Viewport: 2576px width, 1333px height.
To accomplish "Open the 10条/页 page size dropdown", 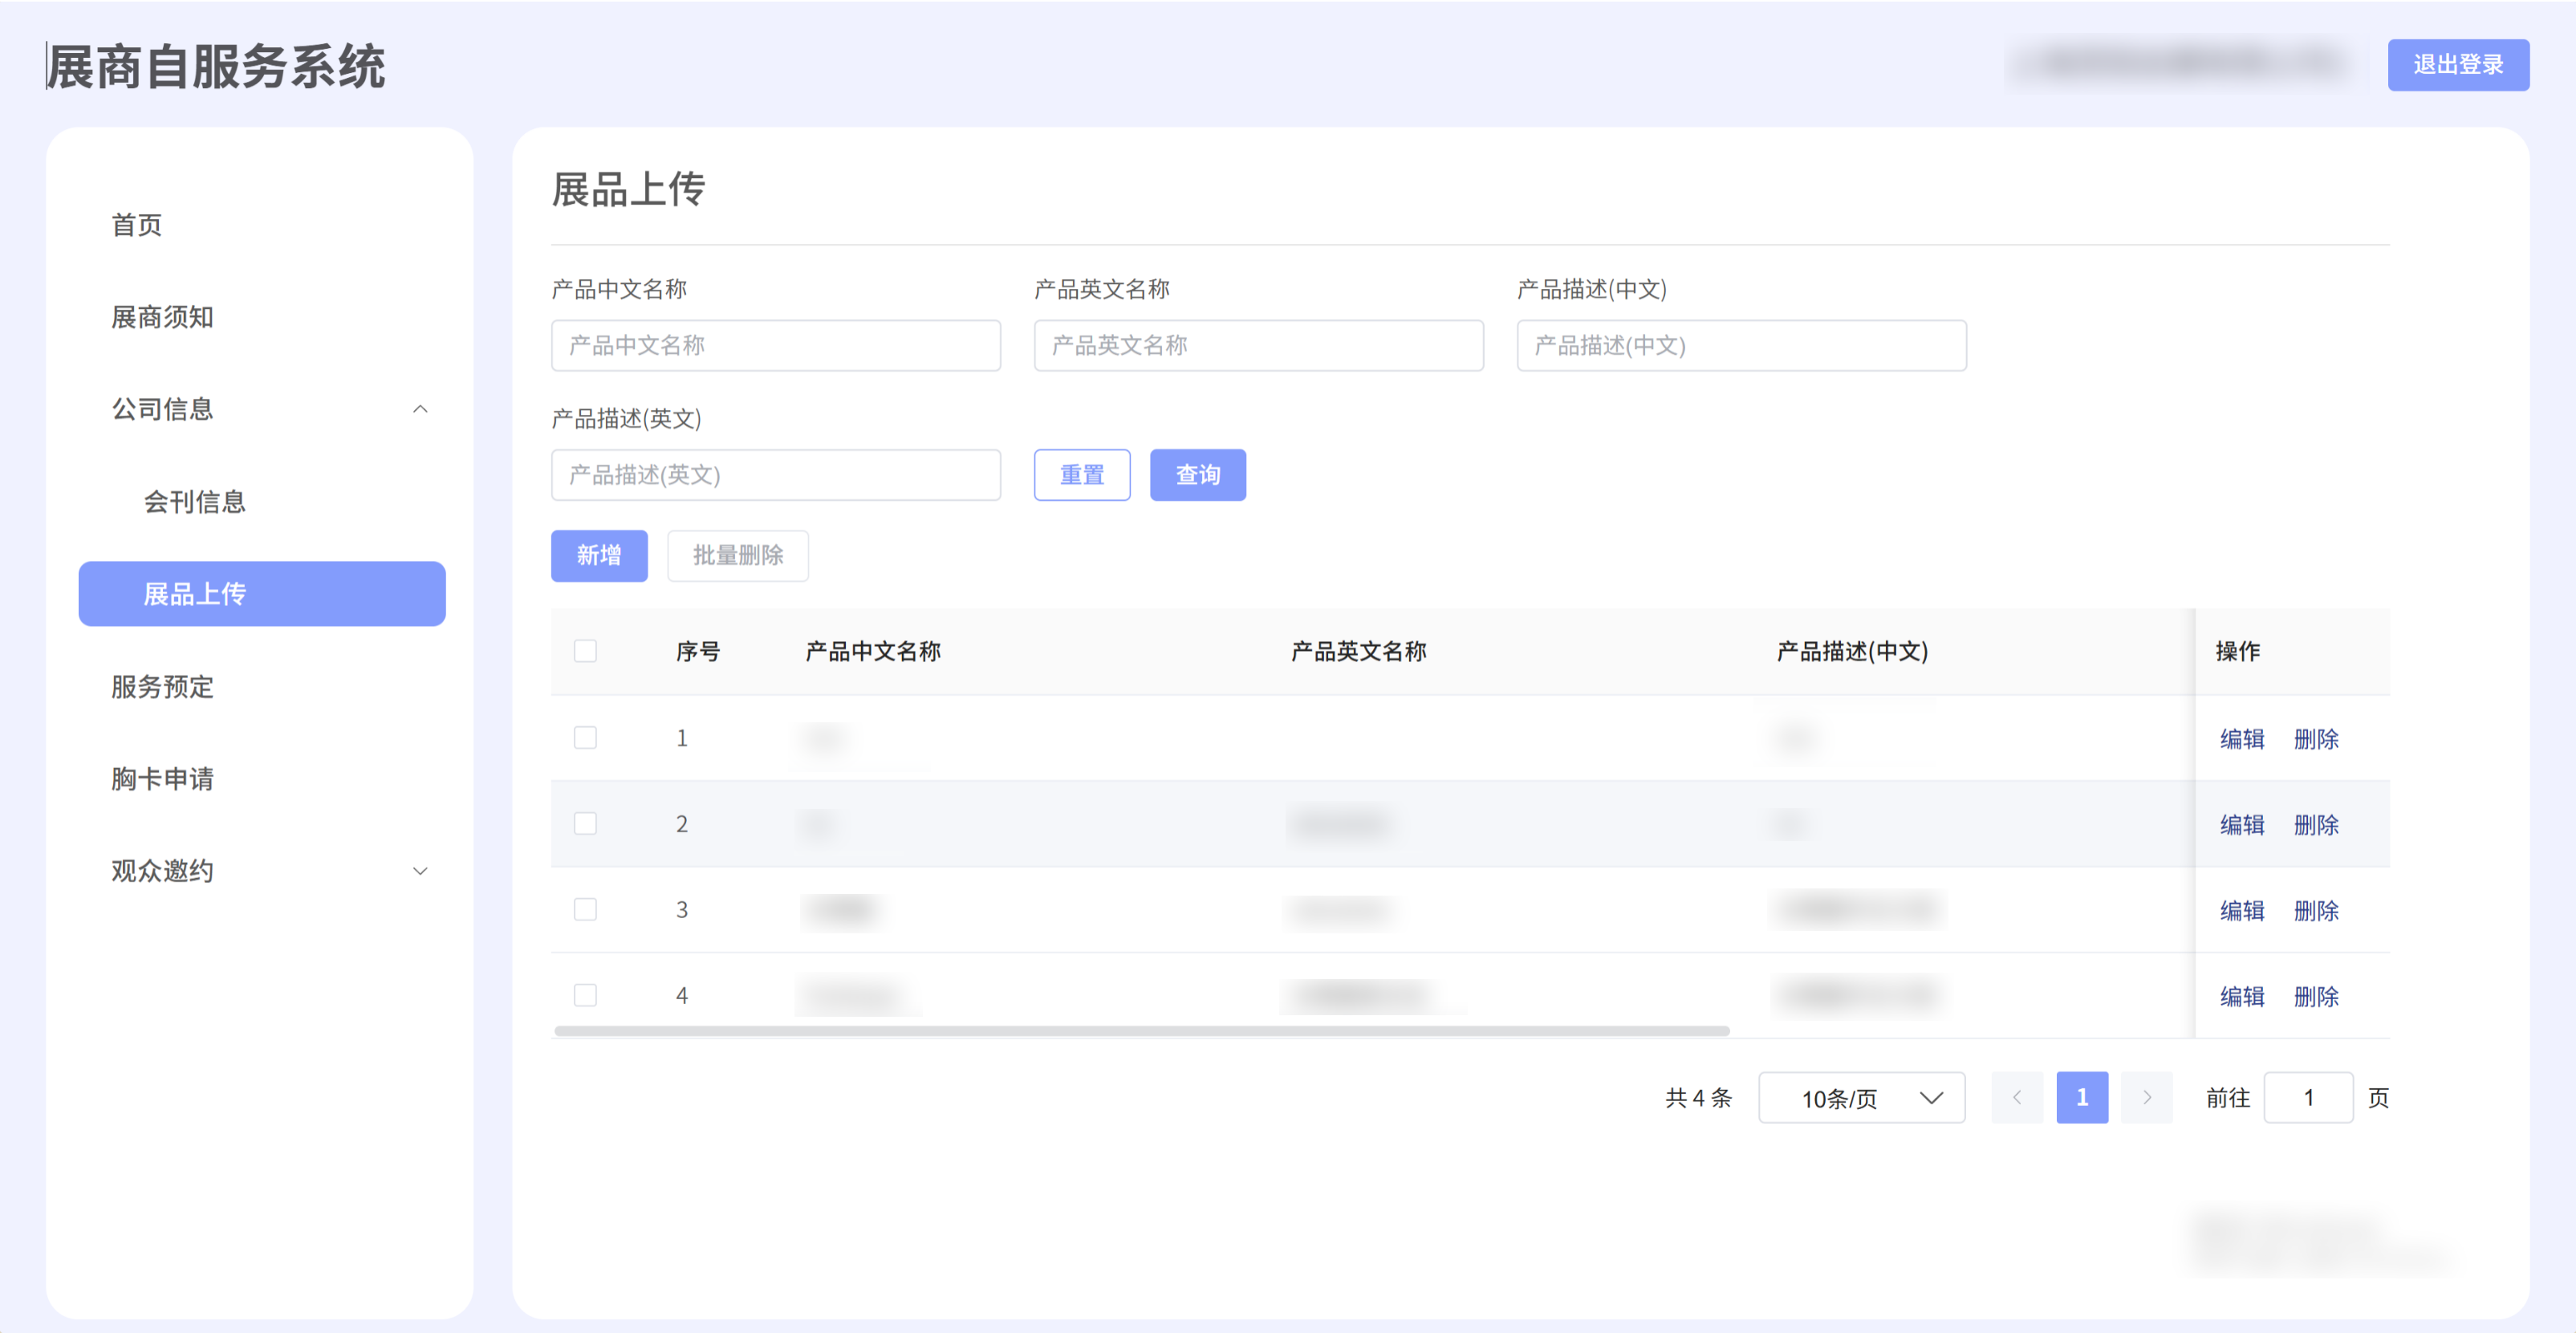I will [x=1861, y=1097].
